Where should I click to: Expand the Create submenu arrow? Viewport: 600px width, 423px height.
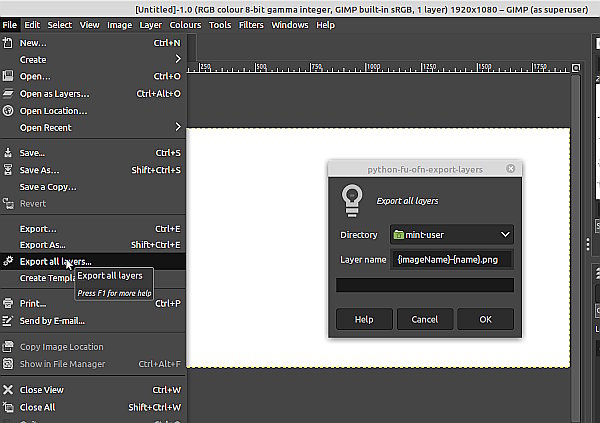(x=178, y=59)
